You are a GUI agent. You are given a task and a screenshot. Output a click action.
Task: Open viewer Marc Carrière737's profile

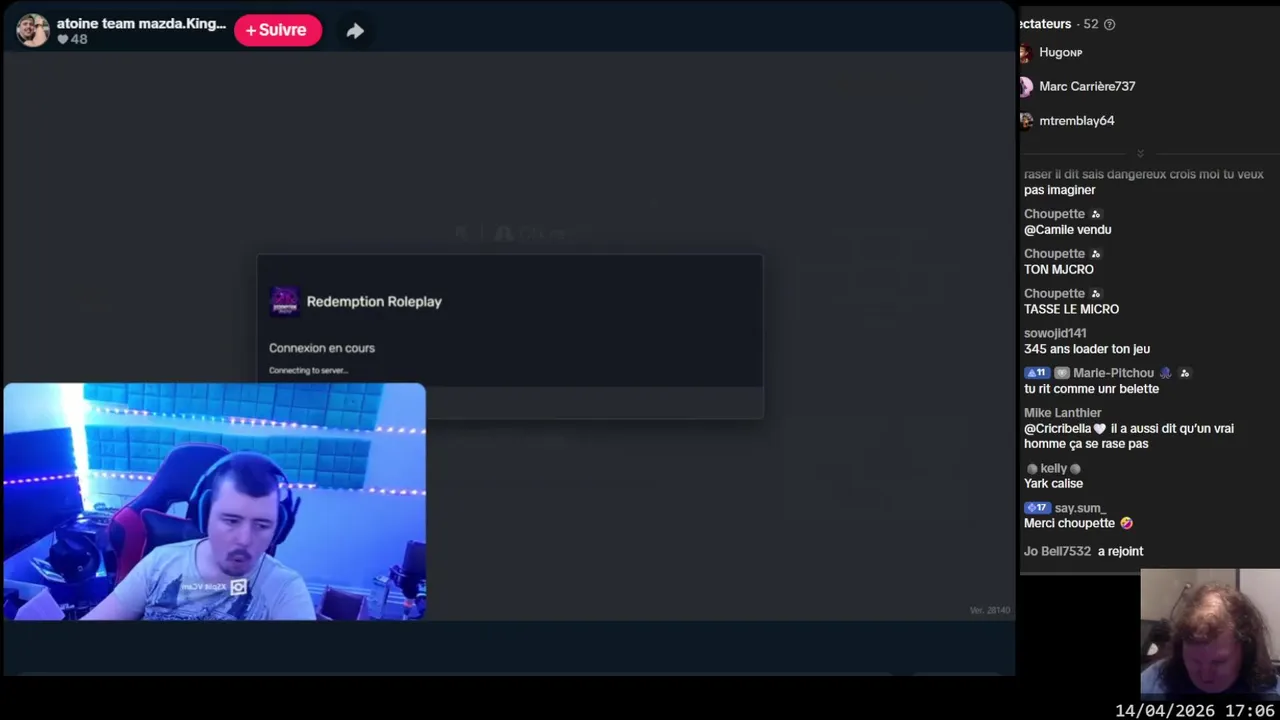pyautogui.click(x=1087, y=86)
